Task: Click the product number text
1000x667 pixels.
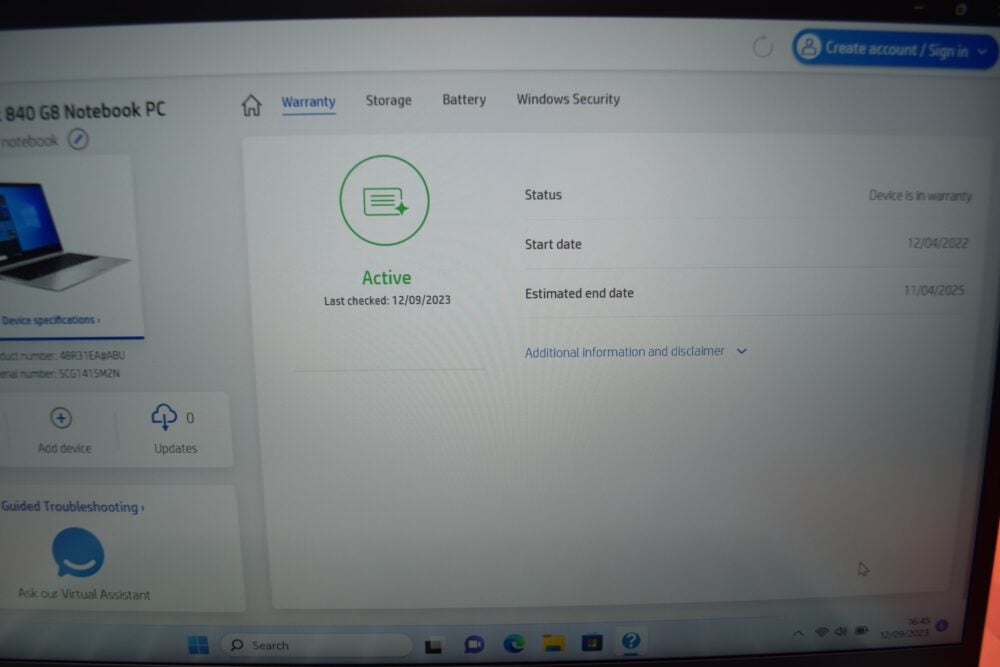Action: (62, 355)
